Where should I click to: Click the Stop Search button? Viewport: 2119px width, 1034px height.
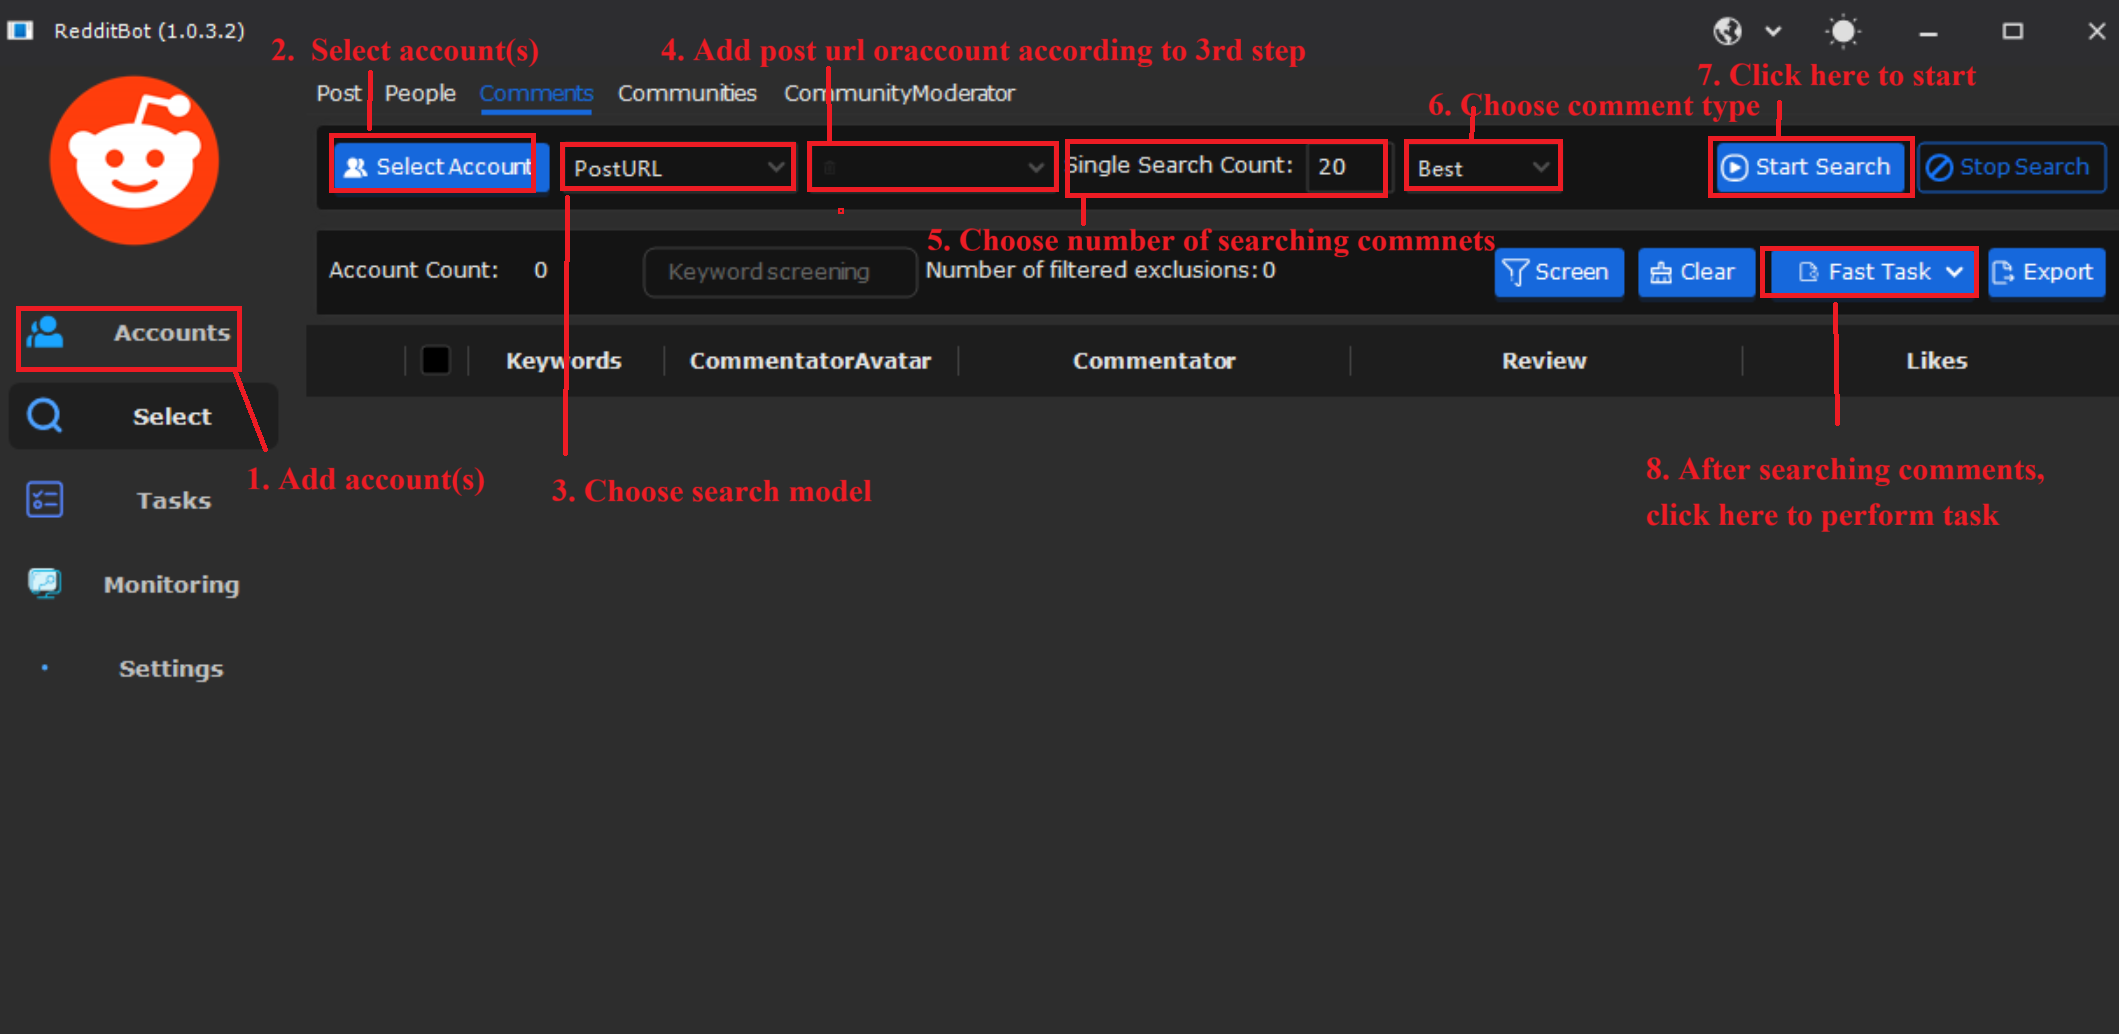(2011, 167)
